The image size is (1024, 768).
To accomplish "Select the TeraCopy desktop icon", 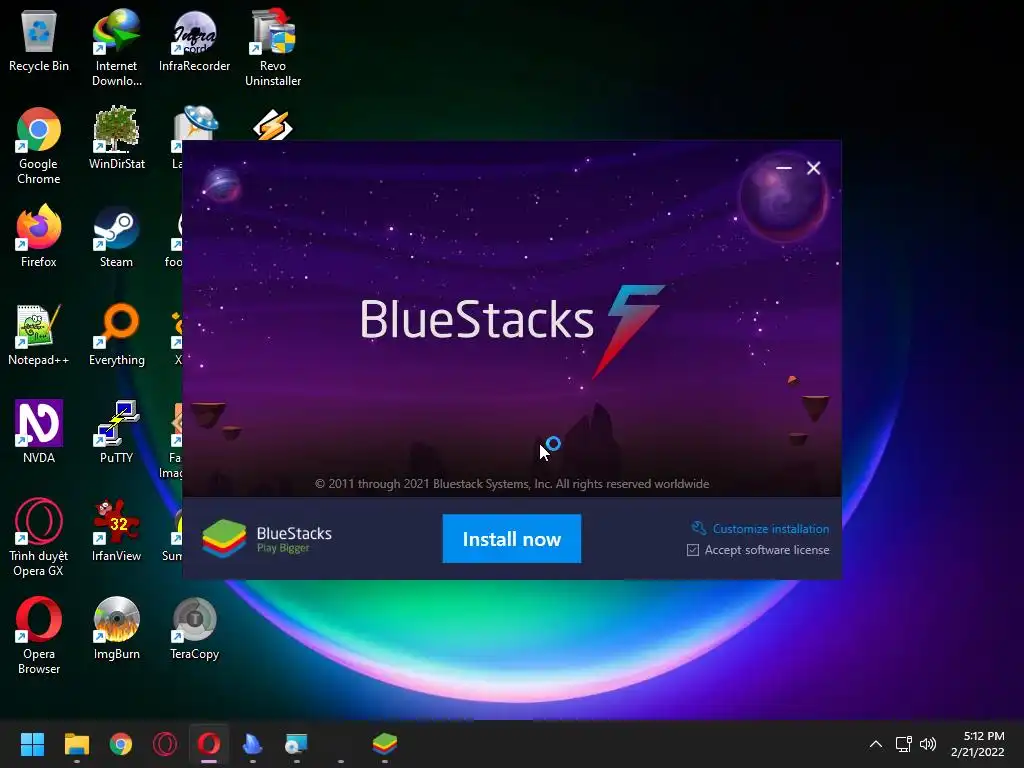I will 195,628.
